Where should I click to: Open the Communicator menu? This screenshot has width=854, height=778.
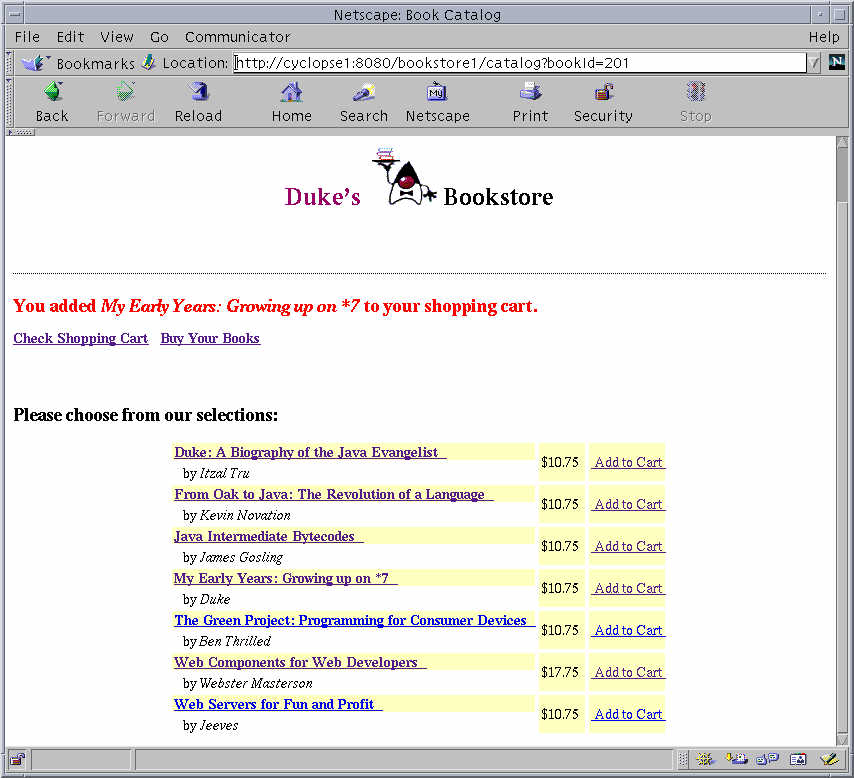[x=237, y=37]
